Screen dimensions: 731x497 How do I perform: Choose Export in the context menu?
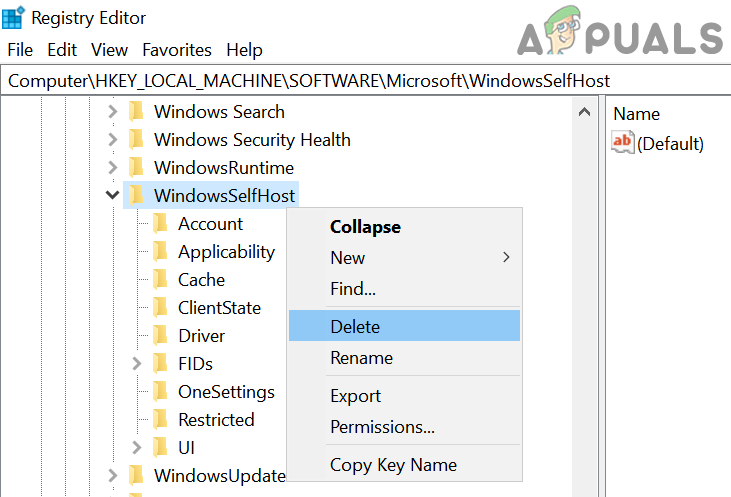(x=404, y=395)
